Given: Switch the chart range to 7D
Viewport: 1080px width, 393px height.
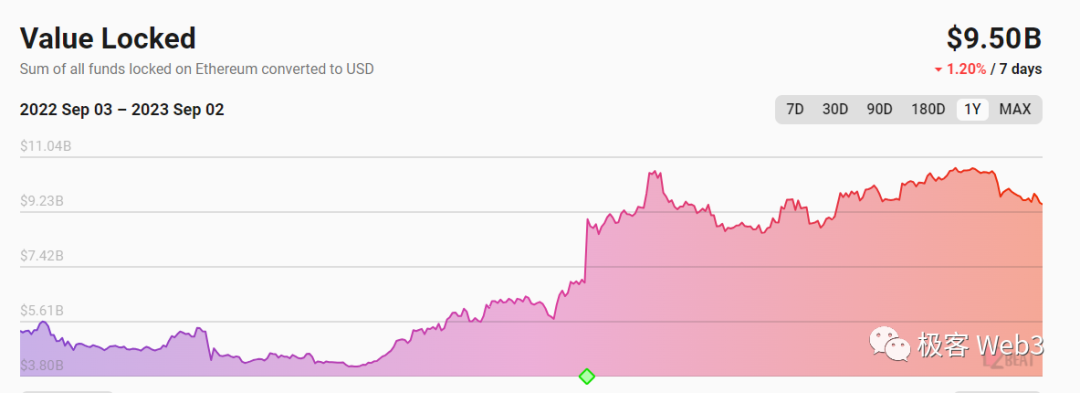Looking at the screenshot, I should [795, 109].
